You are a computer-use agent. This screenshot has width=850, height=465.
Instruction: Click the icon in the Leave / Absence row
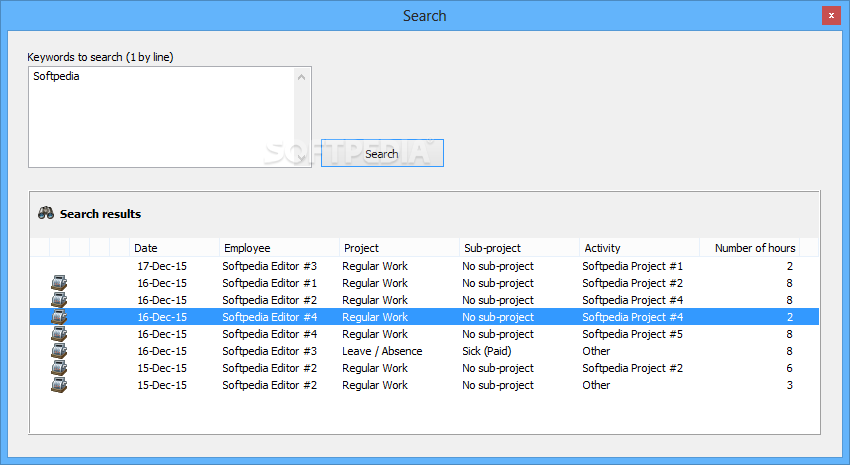59,351
